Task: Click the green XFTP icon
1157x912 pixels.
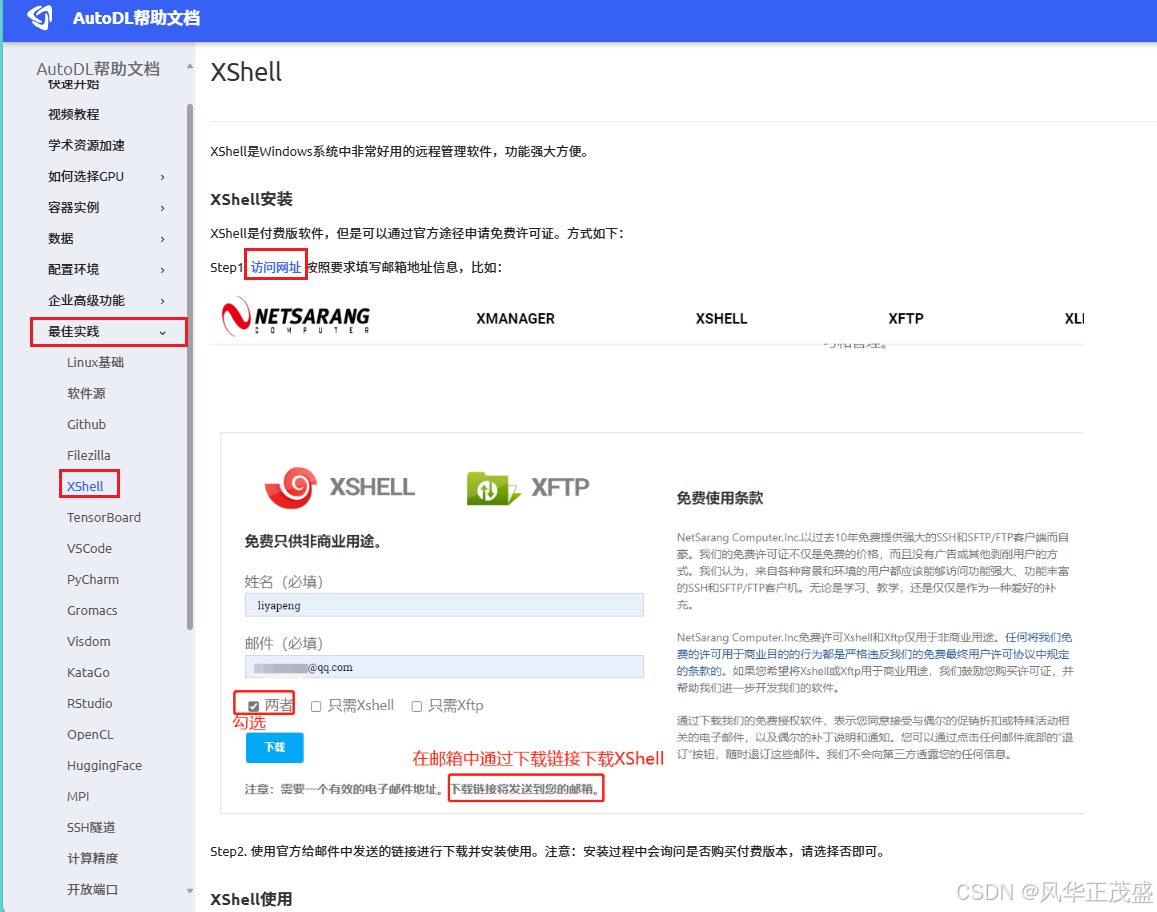Action: click(x=492, y=487)
